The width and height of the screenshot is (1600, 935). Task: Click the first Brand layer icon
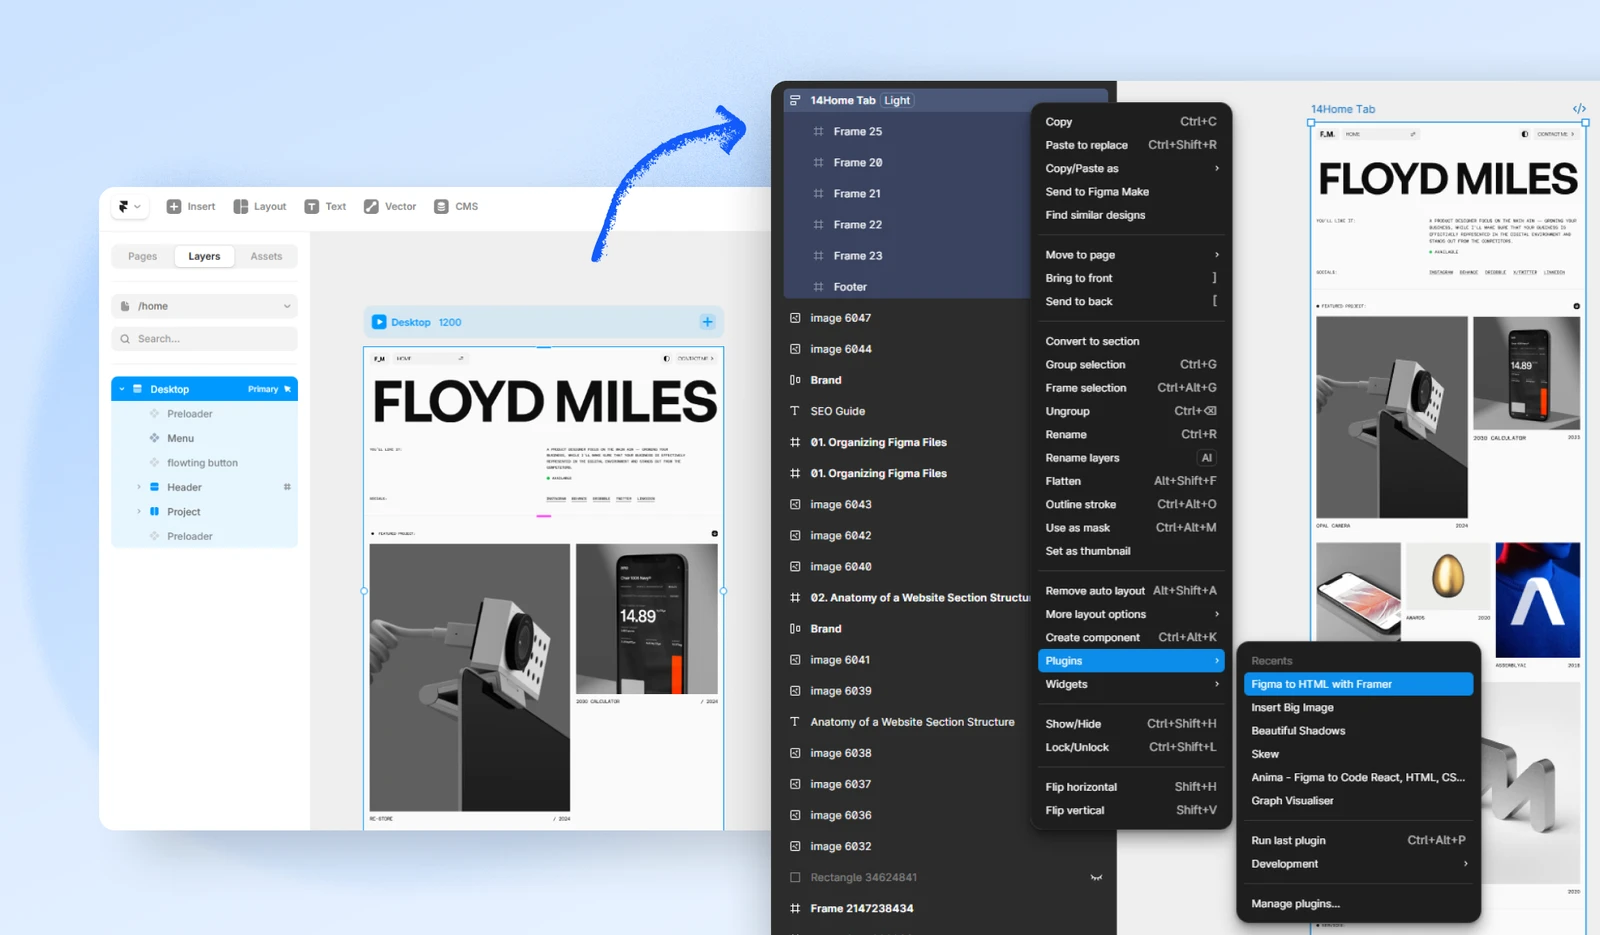[795, 380]
